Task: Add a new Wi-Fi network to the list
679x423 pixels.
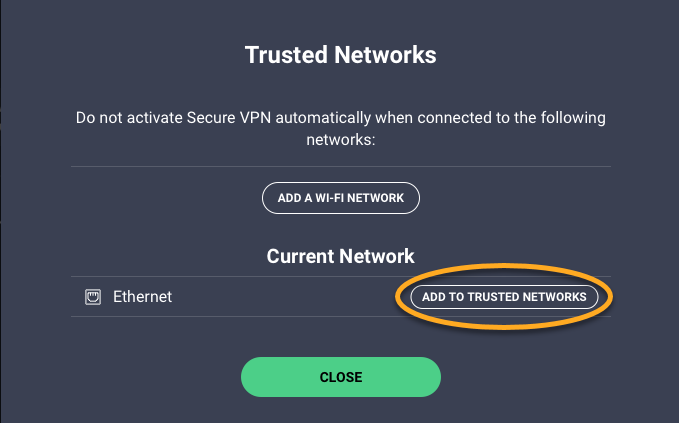Action: point(340,198)
